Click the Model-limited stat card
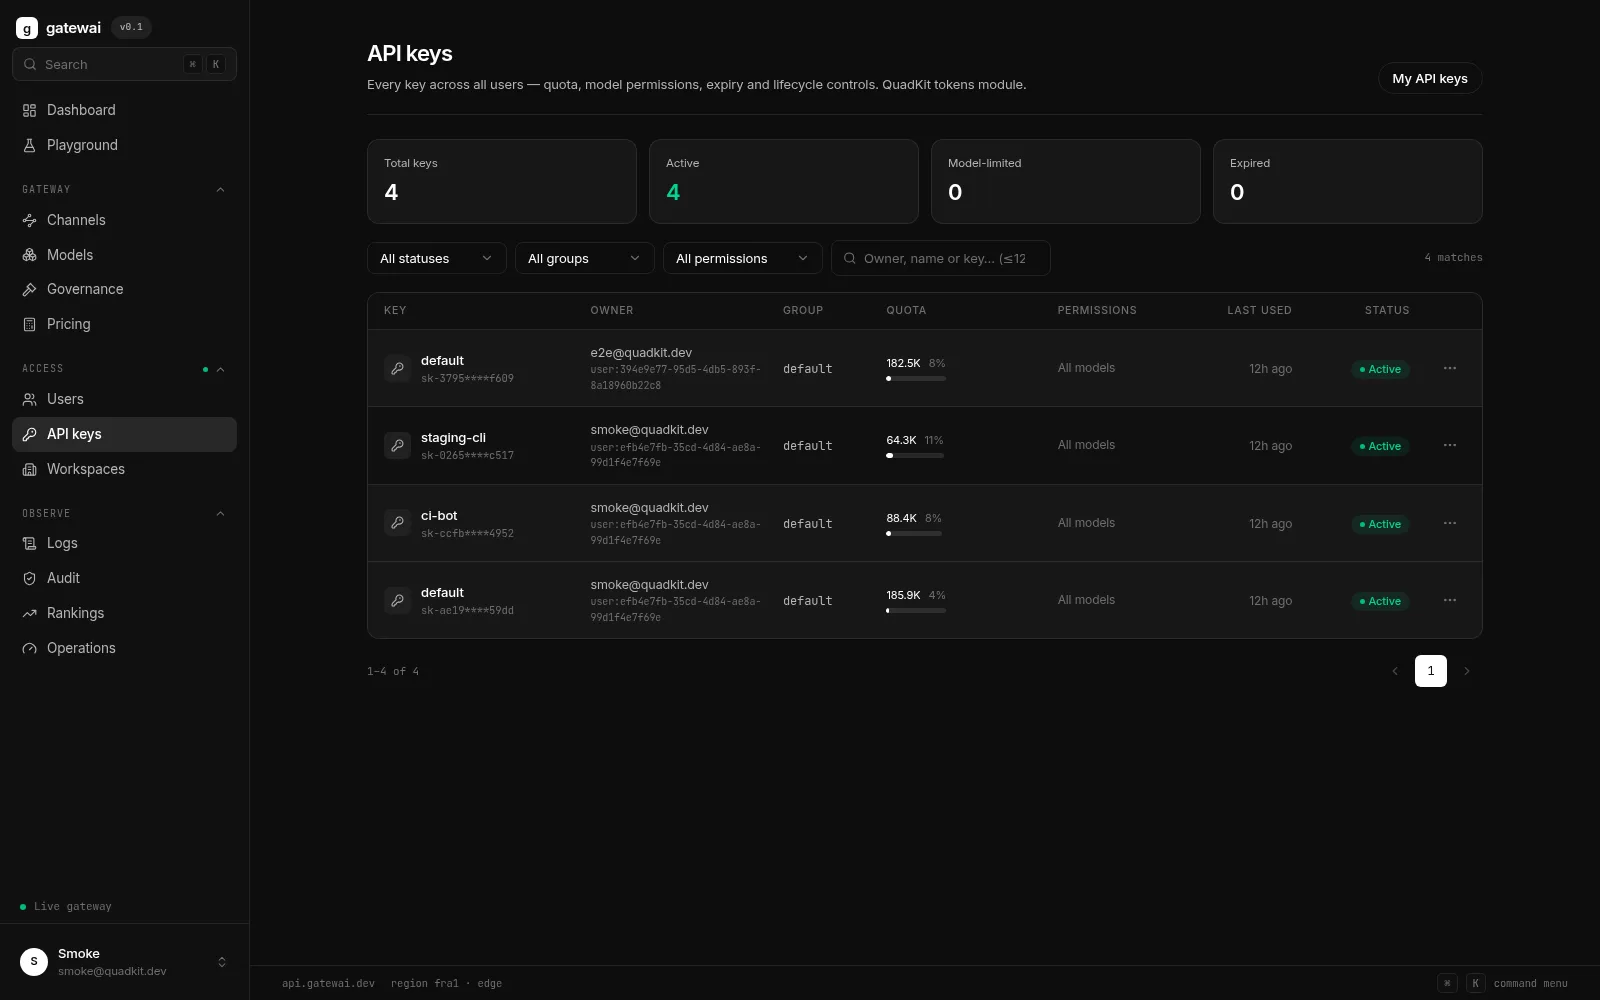This screenshot has width=1600, height=1000. (x=1066, y=181)
